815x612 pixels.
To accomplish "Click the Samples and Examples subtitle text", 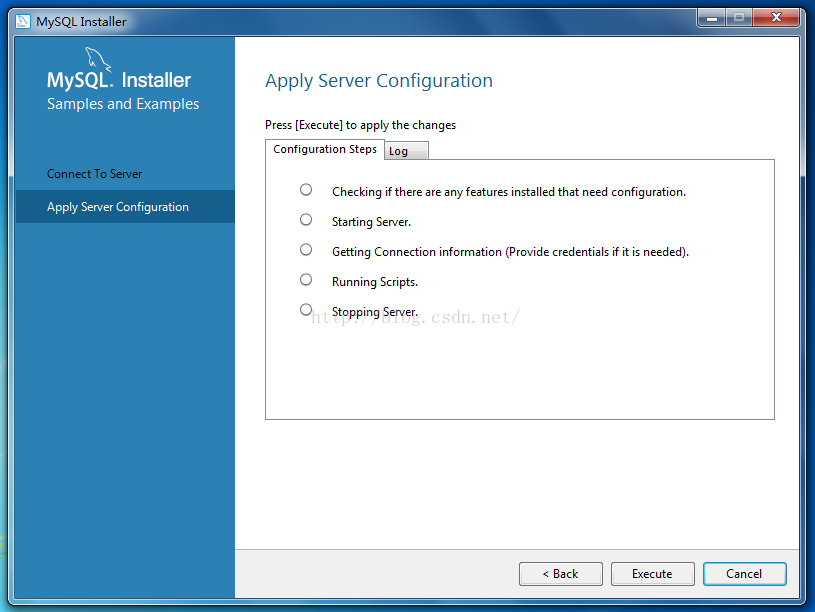I will coord(123,104).
